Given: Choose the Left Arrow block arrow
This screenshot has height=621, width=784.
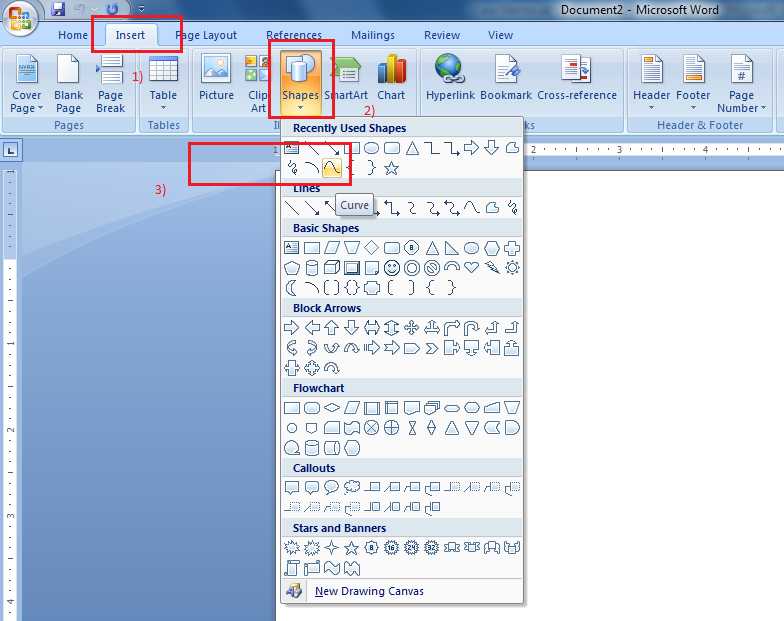Looking at the screenshot, I should point(312,328).
